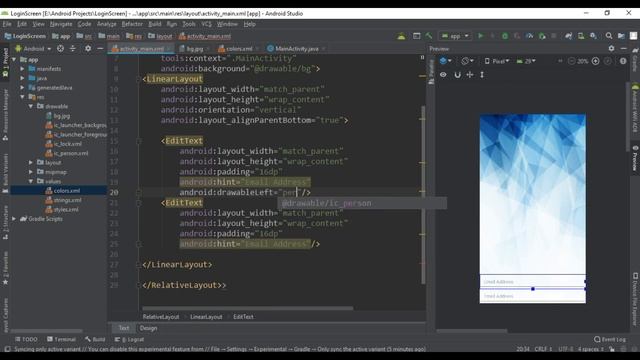
Task: Click LinearLayout in breadcrumb bar
Action: (206, 317)
